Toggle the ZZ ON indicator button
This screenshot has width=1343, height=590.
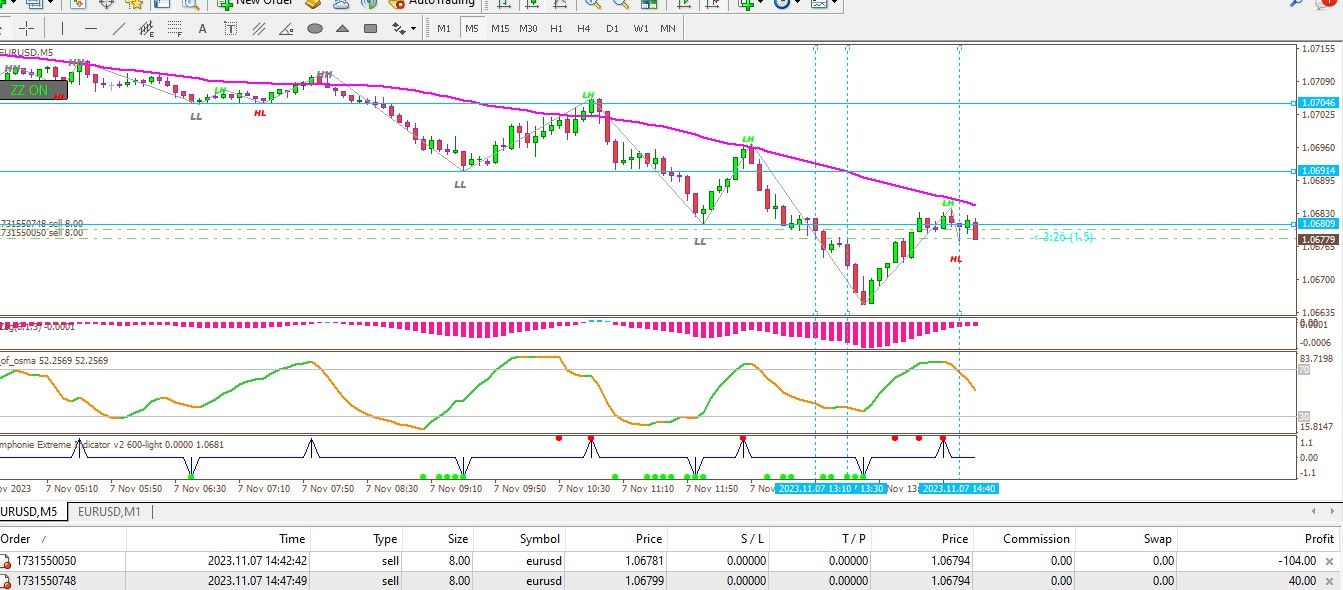pyautogui.click(x=30, y=90)
